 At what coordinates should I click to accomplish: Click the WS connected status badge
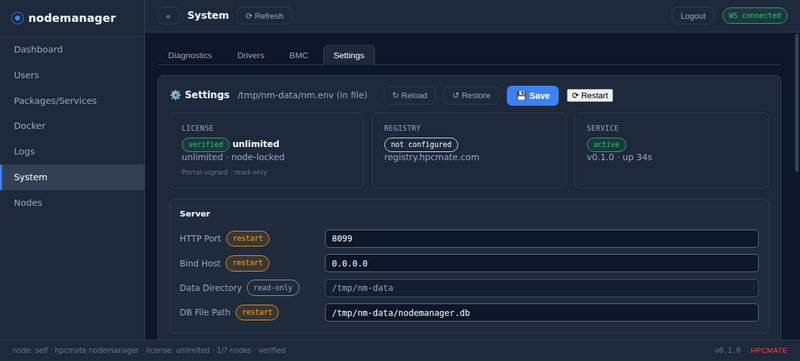pos(755,15)
